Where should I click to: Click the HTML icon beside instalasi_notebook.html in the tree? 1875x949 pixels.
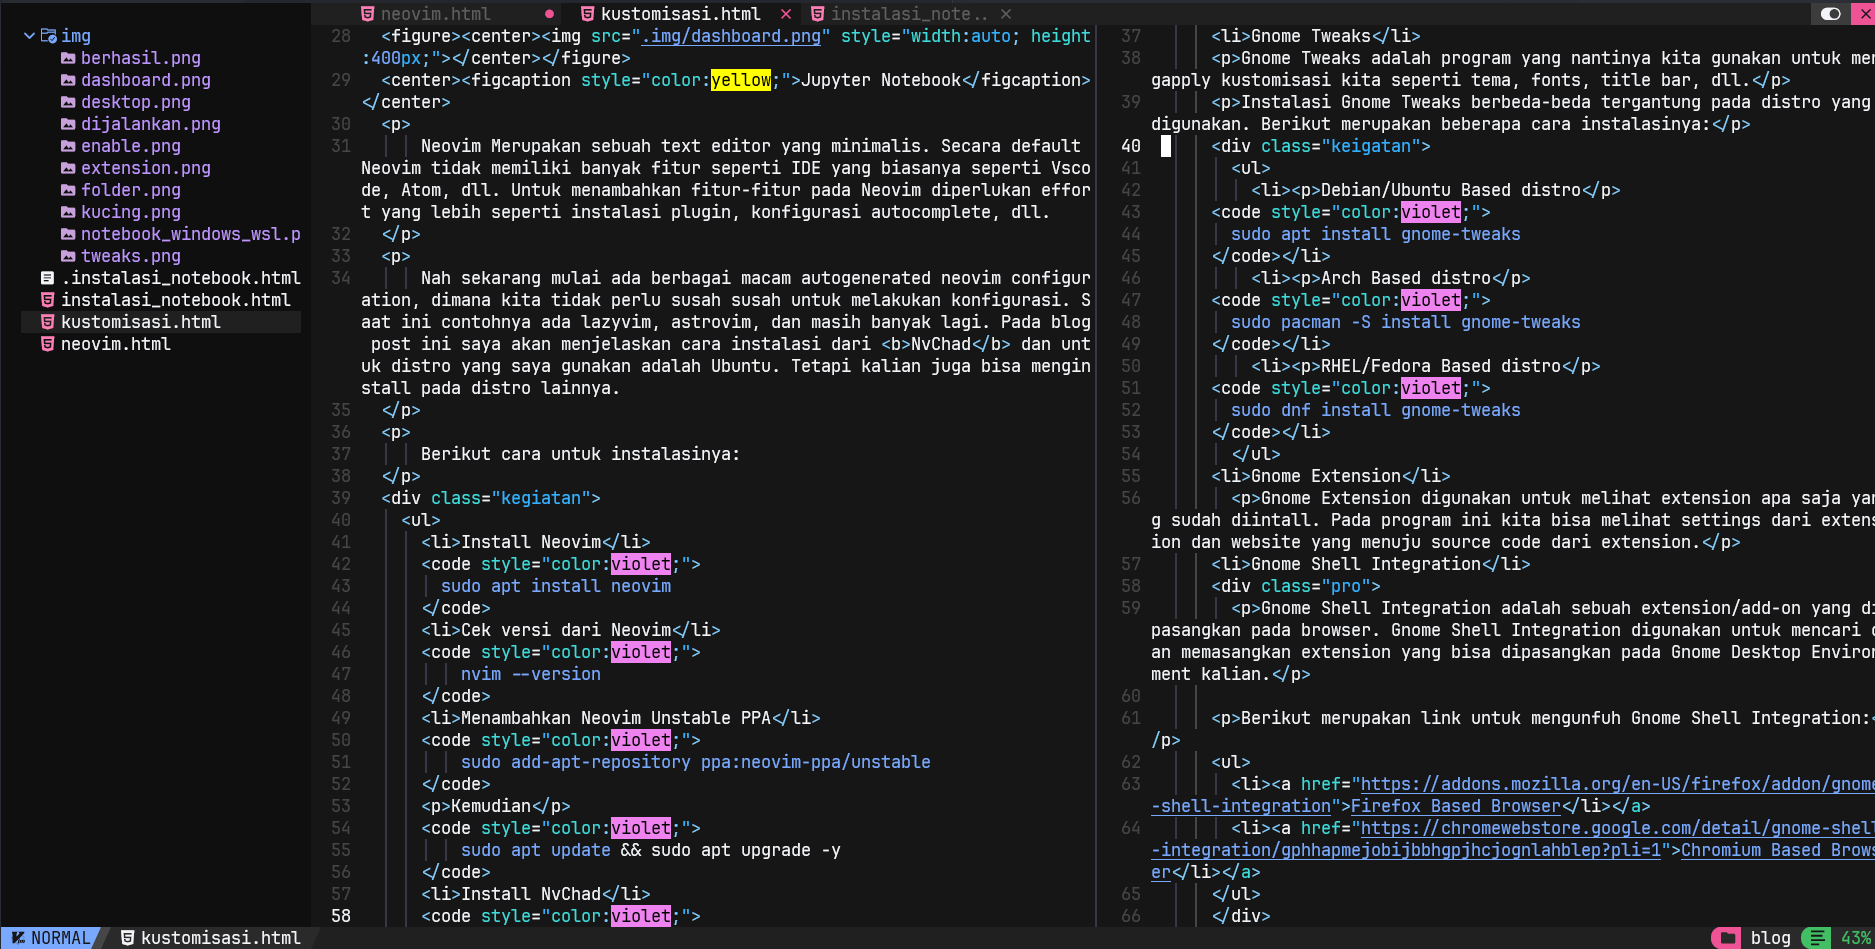pyautogui.click(x=47, y=299)
